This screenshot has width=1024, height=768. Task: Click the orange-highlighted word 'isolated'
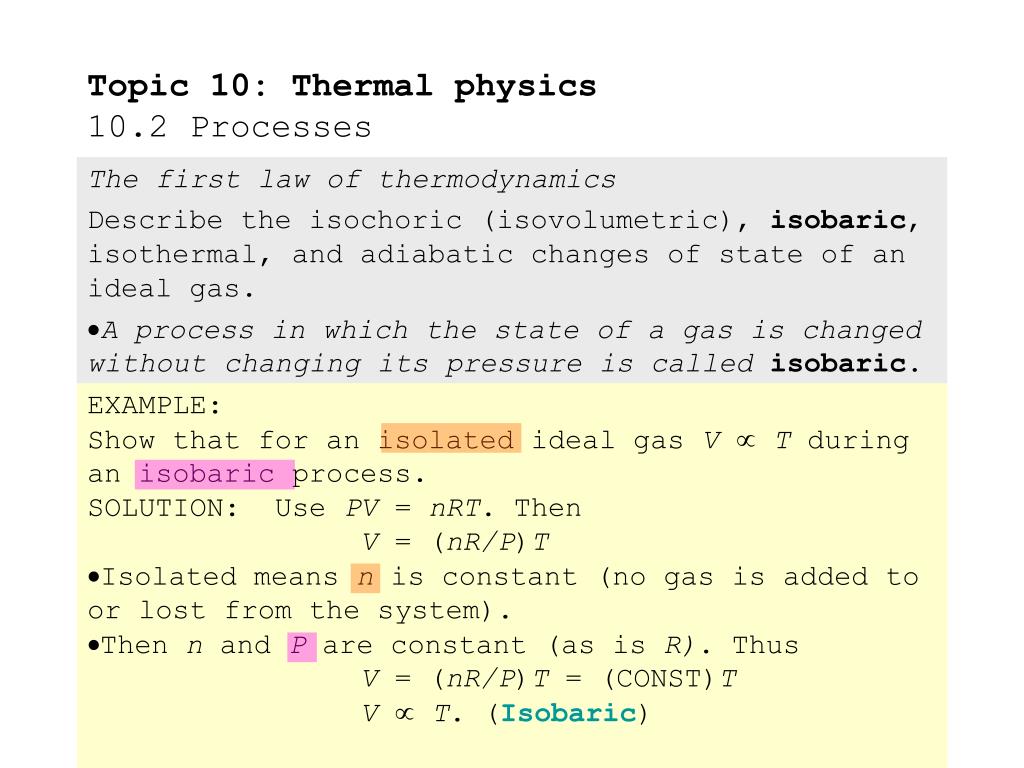point(450,438)
